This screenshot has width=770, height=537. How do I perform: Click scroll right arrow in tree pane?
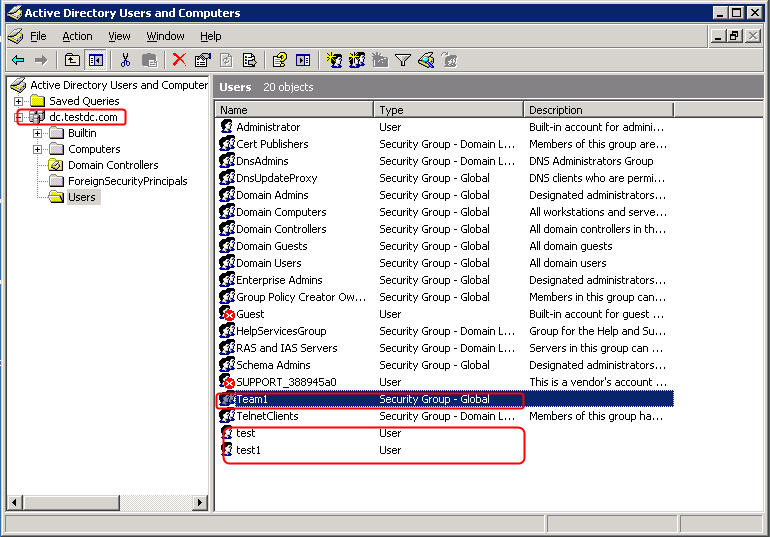click(199, 503)
